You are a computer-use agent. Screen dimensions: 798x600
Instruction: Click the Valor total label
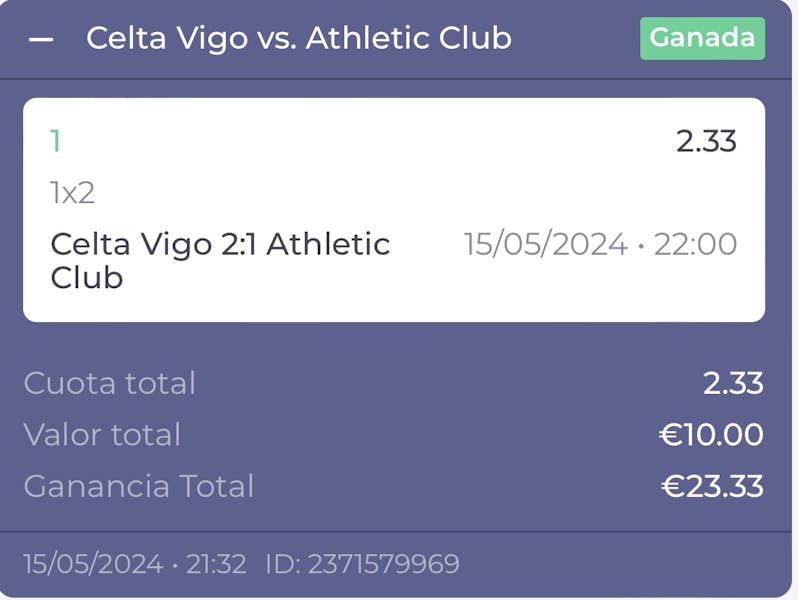click(x=102, y=435)
